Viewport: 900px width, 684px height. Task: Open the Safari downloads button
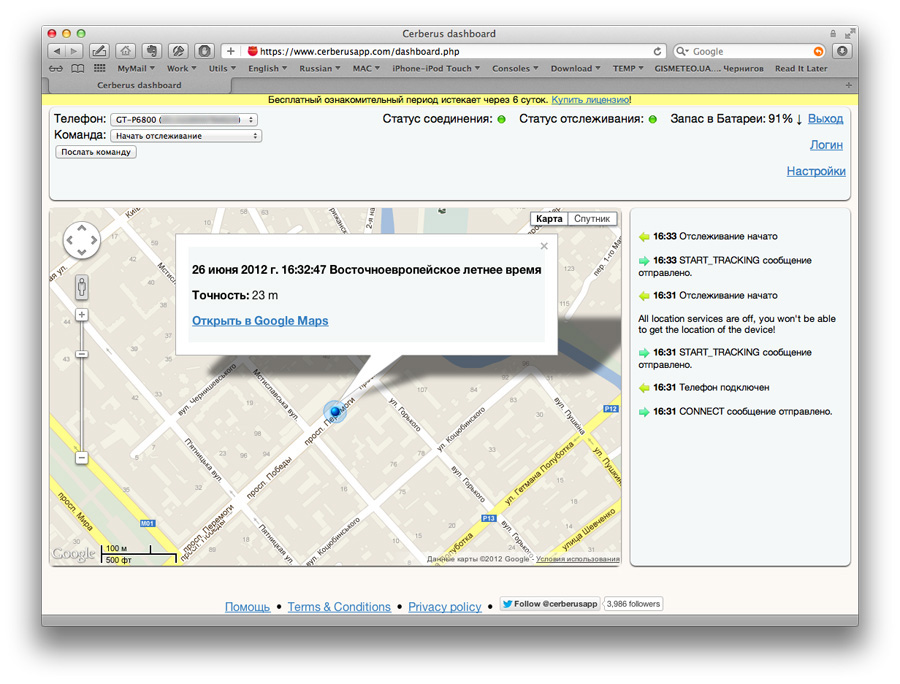842,51
